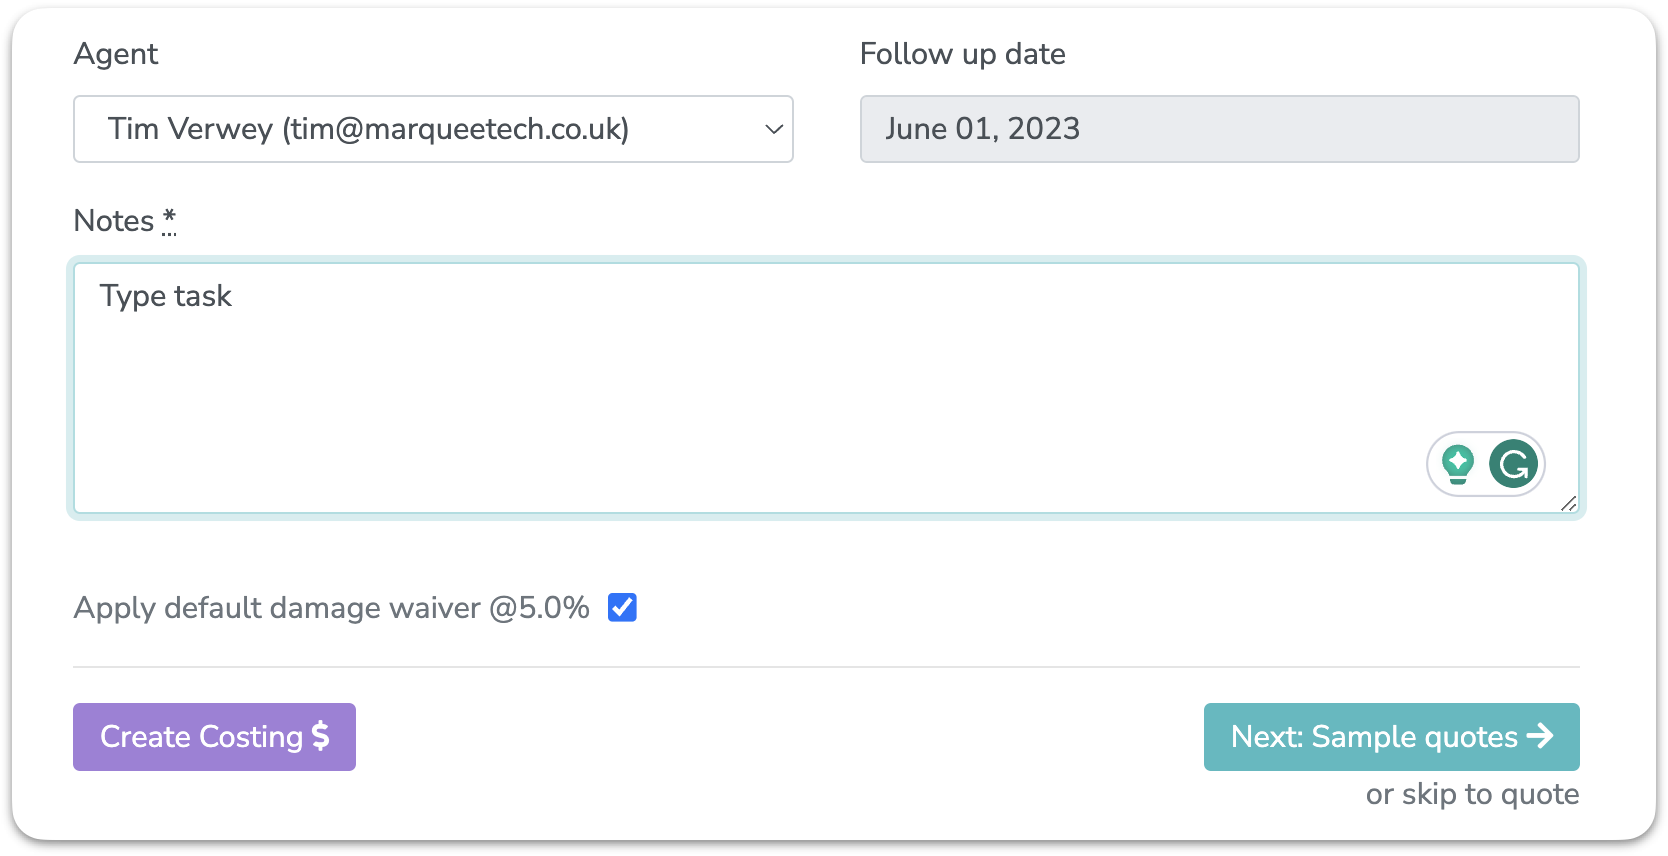
Task: Open the Follow up date field
Action: pos(1219,129)
